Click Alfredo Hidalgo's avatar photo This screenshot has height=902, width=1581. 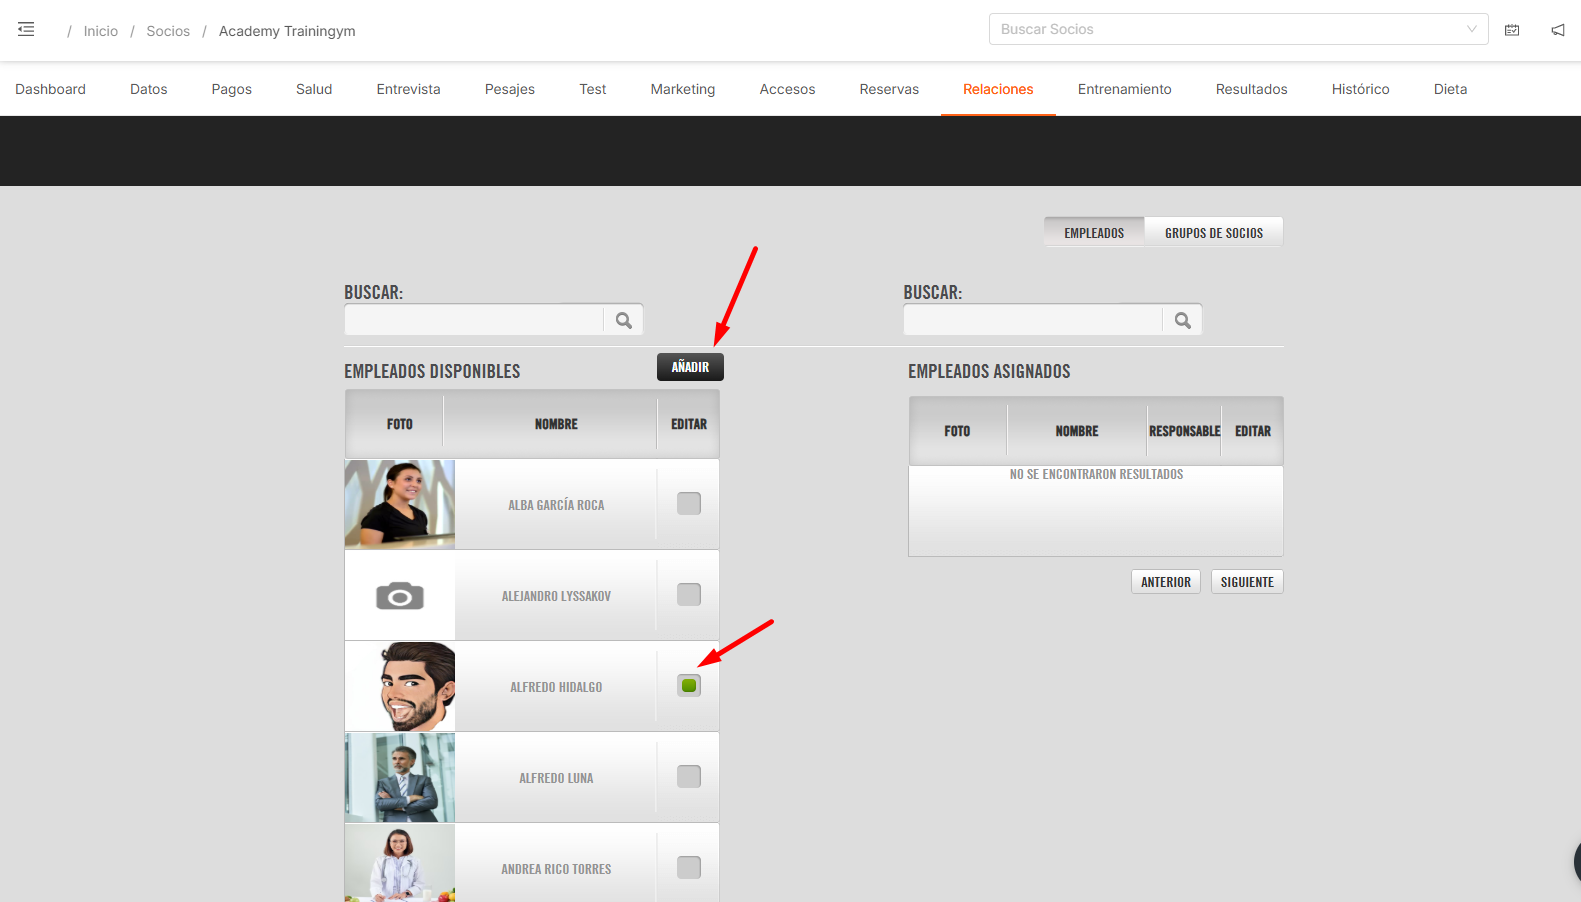coord(400,687)
